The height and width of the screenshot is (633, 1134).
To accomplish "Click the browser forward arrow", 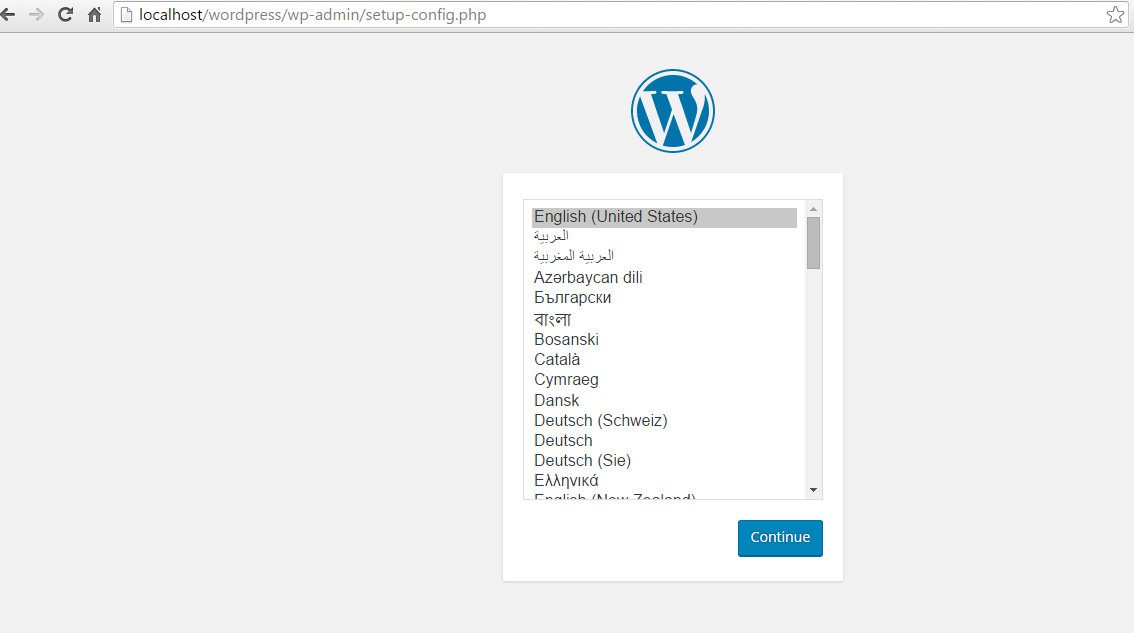I will pyautogui.click(x=36, y=14).
